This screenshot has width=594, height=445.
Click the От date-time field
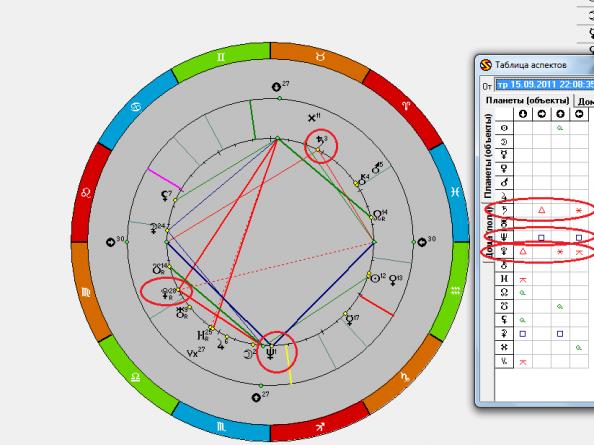coord(544,84)
